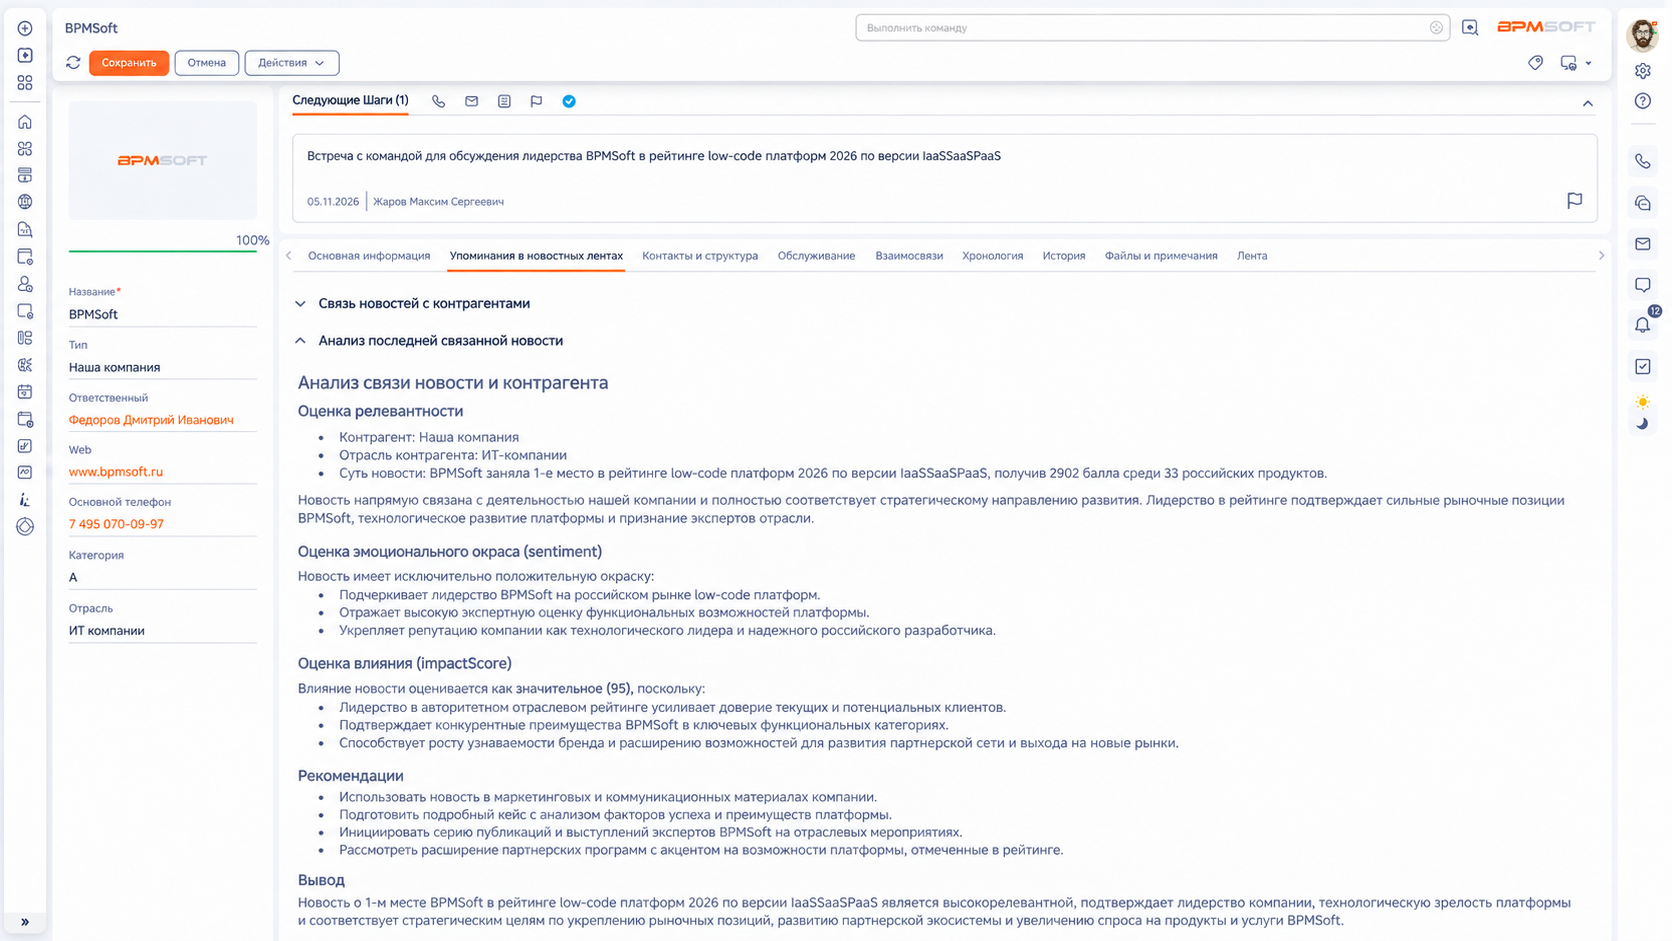
Task: Collapse the Следующие Шаги panel
Action: 1588,103
